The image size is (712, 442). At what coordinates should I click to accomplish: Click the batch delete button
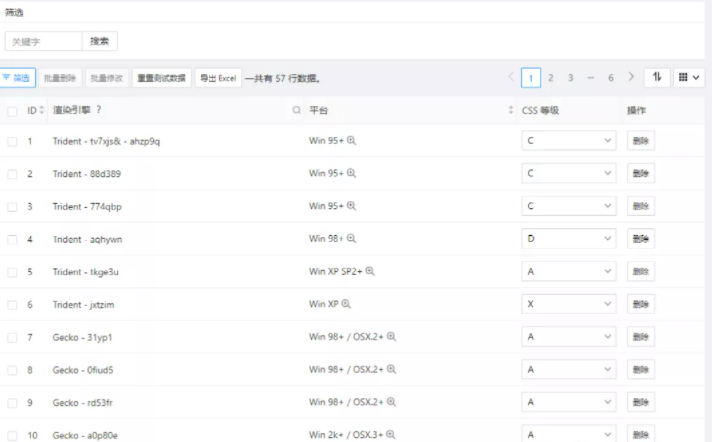[60, 78]
